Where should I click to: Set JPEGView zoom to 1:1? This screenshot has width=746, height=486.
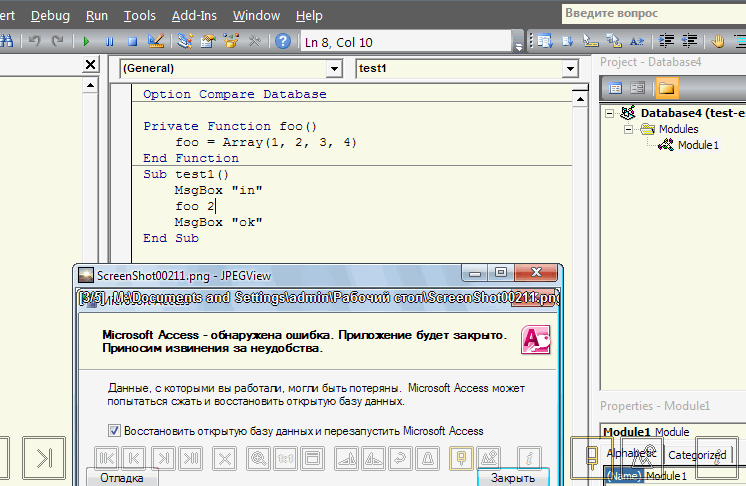click(285, 459)
